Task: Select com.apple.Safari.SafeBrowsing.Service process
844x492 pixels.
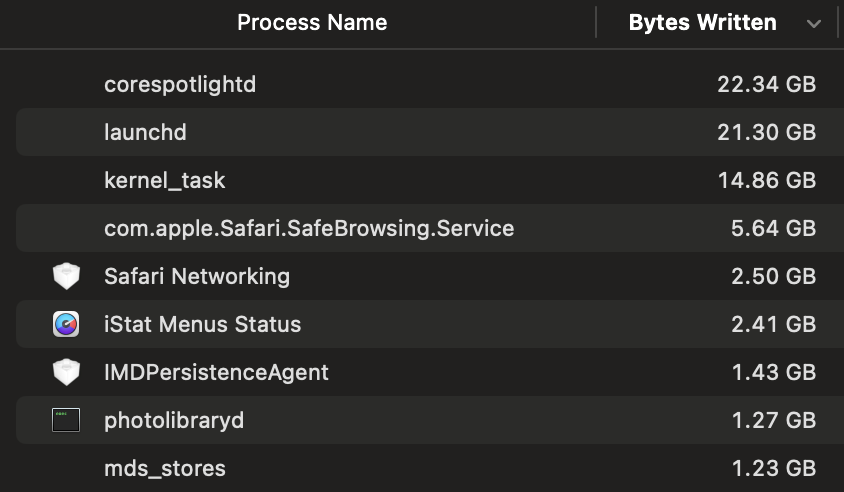Action: tap(309, 228)
